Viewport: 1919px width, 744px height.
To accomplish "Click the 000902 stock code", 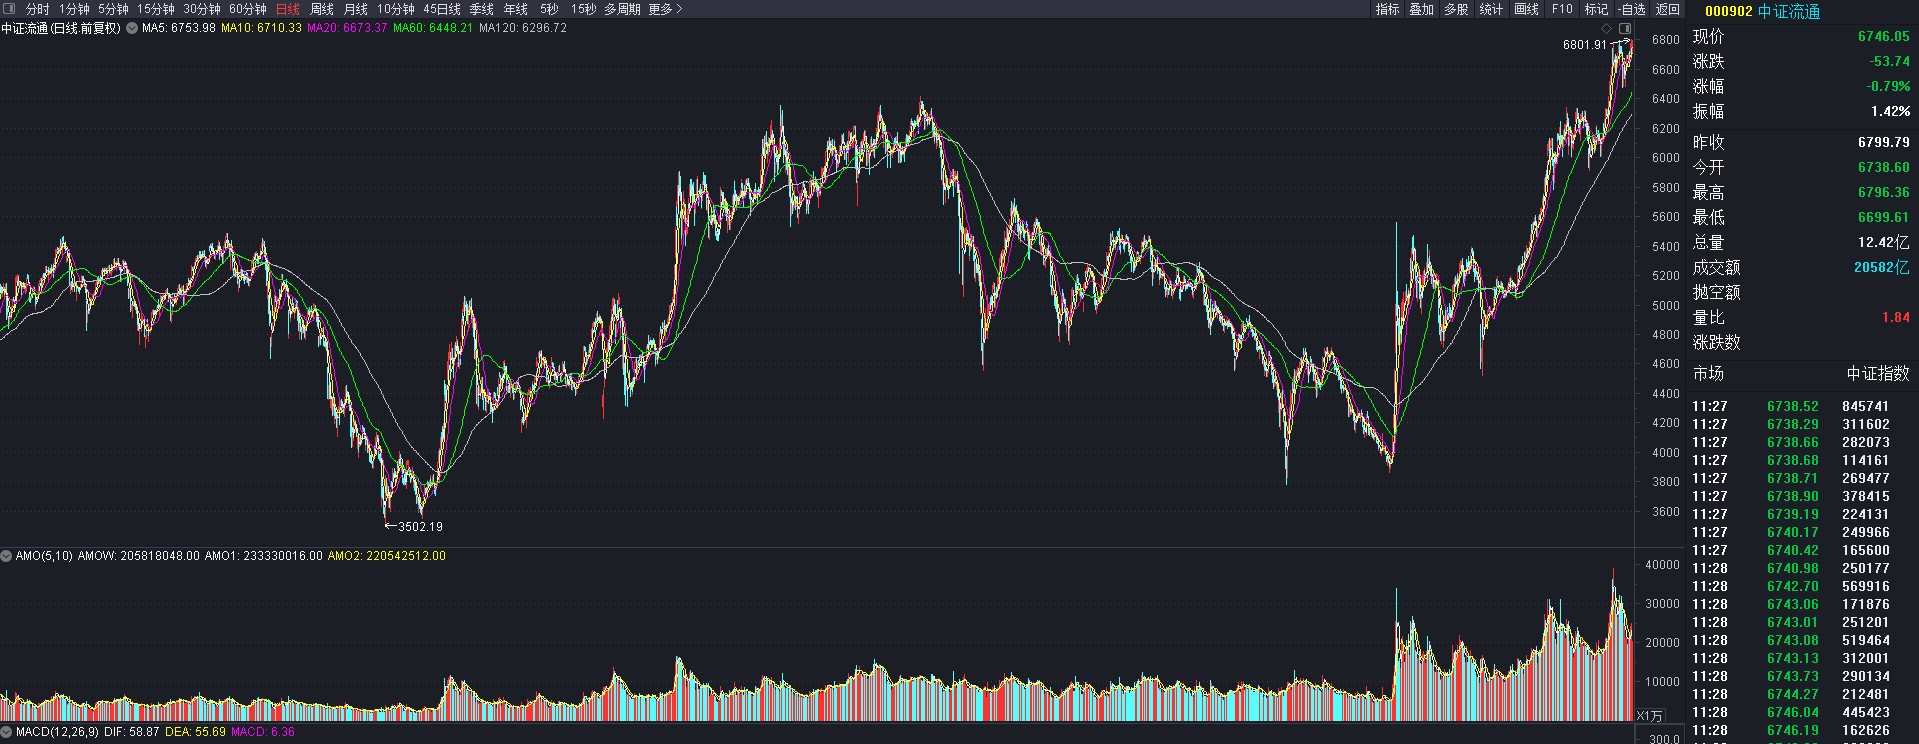I will coord(1728,11).
